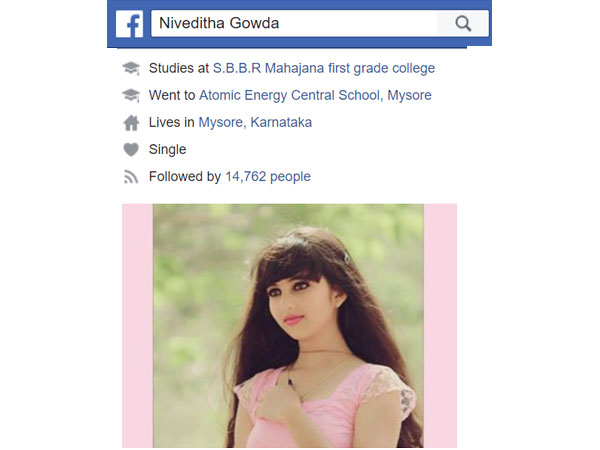Open the profile photo of woman in pink
The image size is (600, 450).
tap(288, 326)
